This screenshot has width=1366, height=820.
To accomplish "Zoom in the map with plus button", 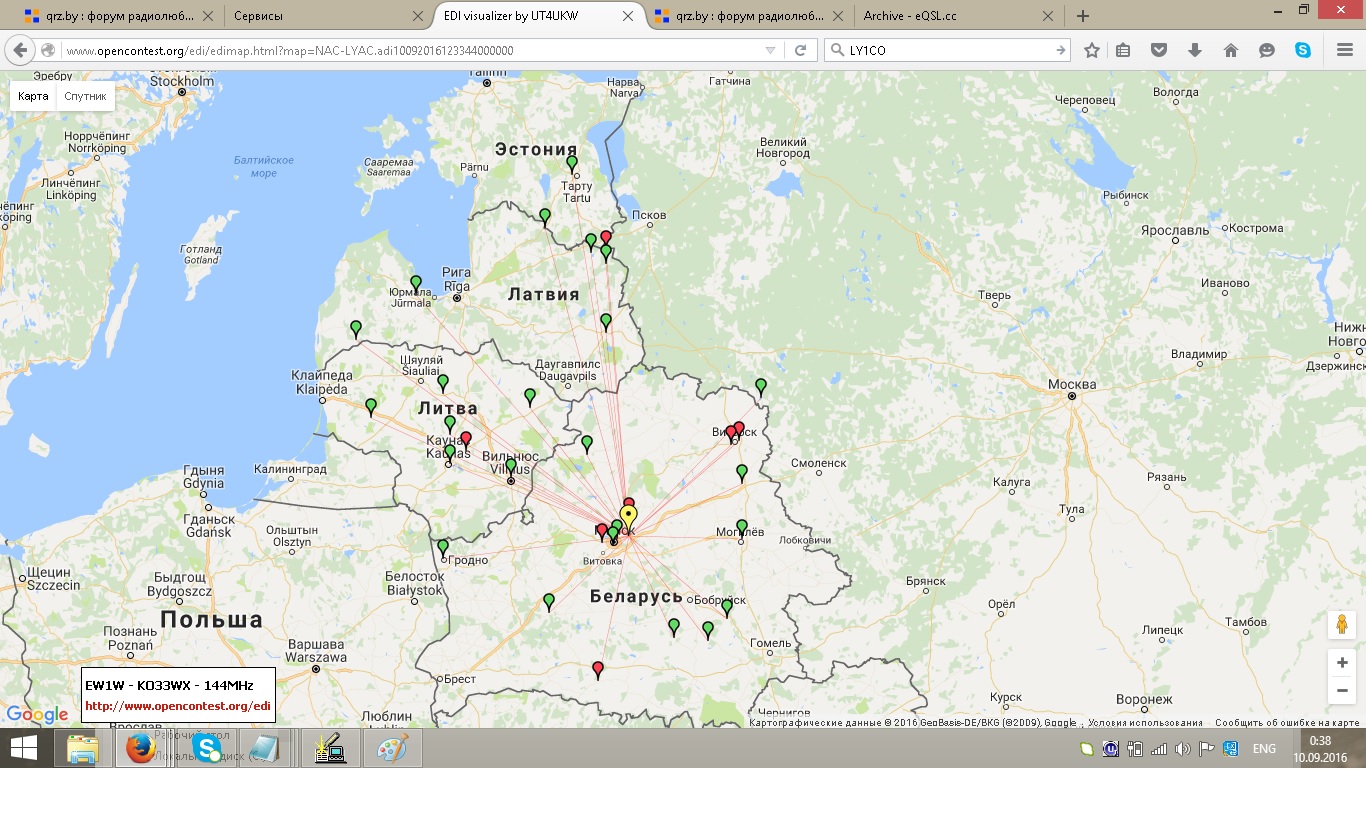I will coord(1342,663).
